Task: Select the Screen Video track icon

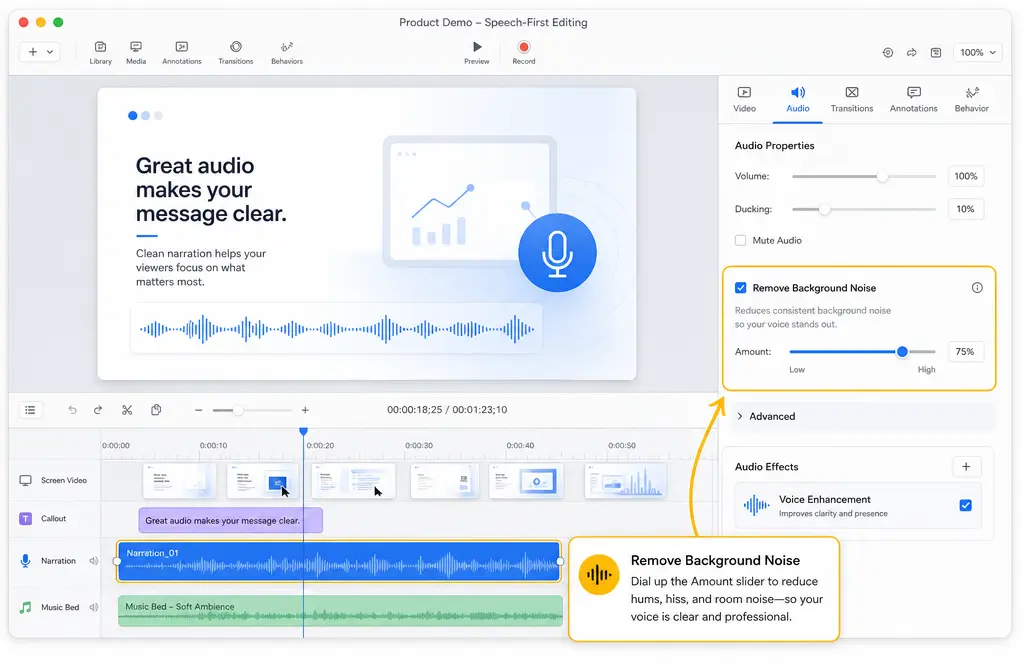Action: (x=25, y=481)
